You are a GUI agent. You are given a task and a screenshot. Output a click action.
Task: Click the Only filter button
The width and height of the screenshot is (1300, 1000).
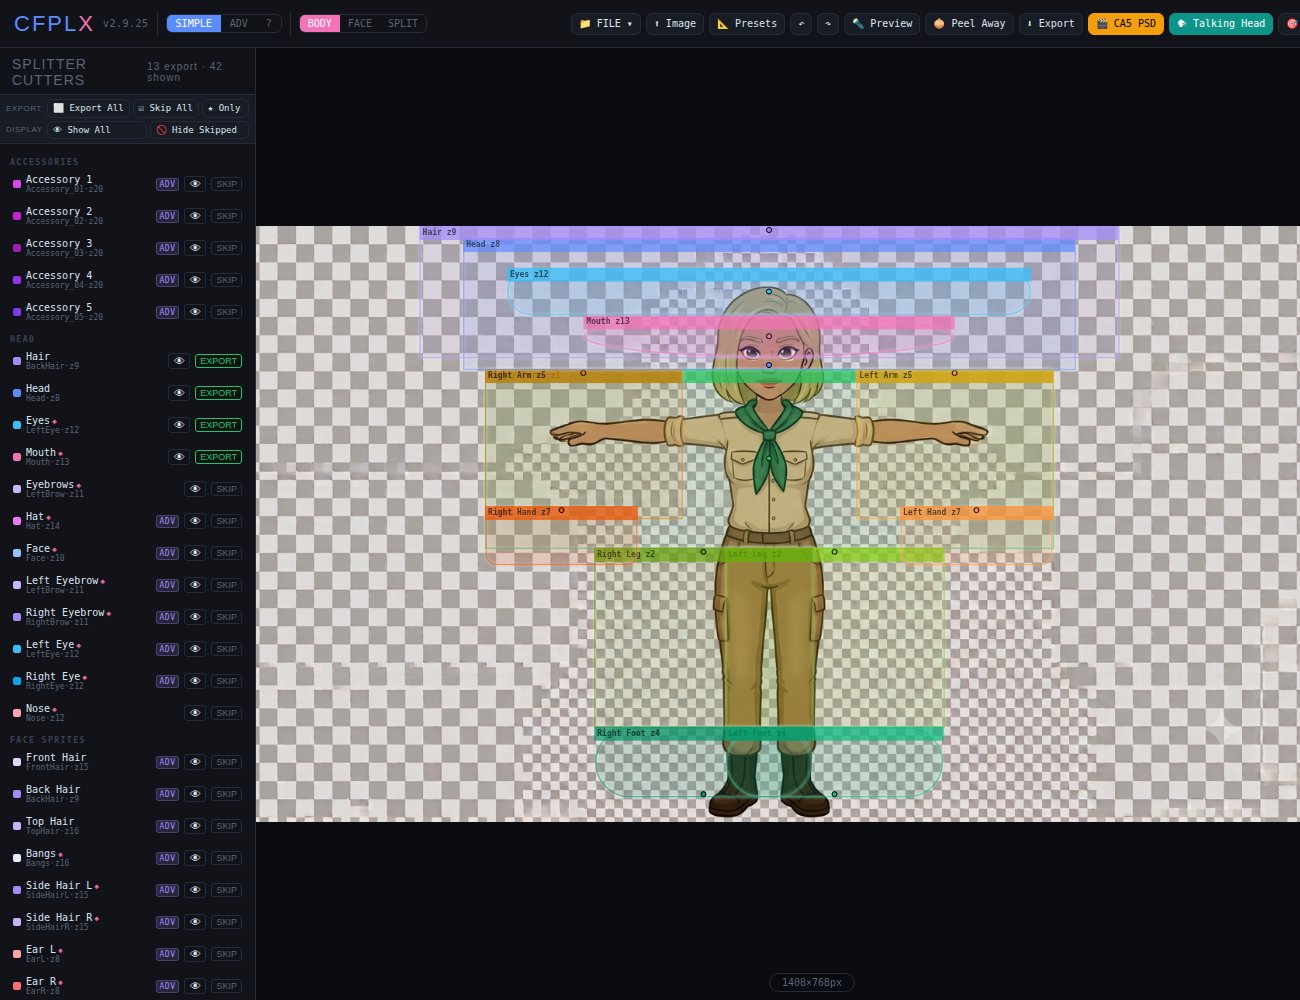pyautogui.click(x=224, y=108)
